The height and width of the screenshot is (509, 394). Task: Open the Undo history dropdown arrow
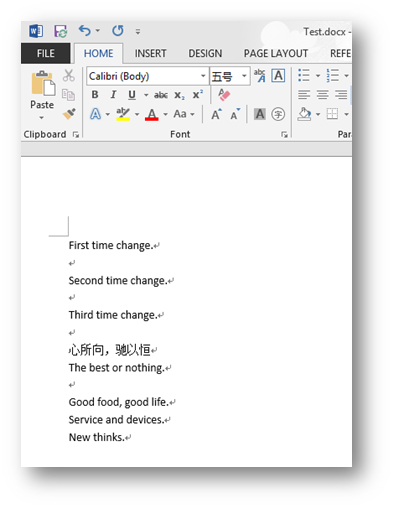[x=98, y=31]
